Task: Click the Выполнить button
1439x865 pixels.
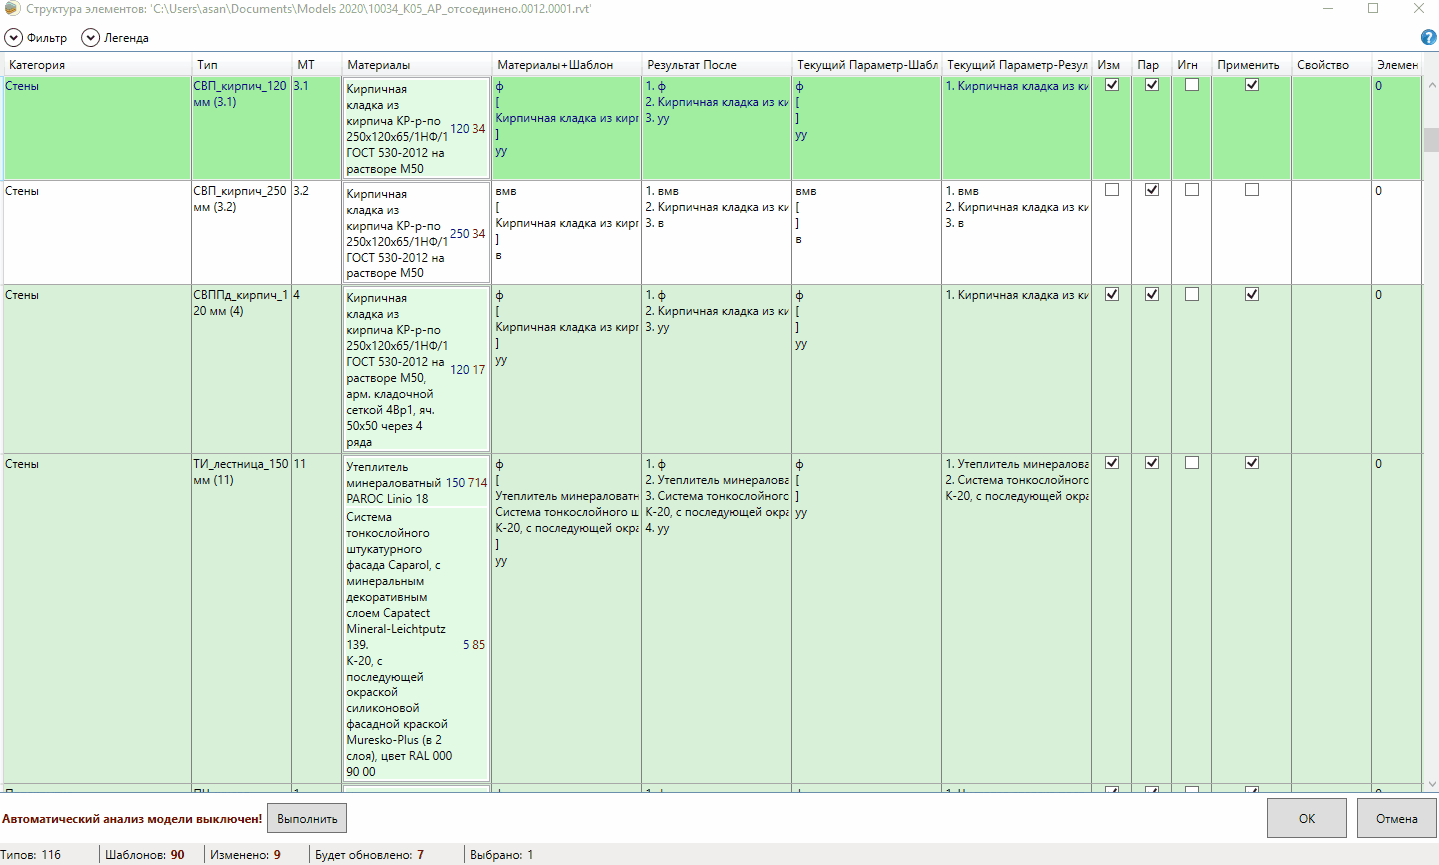Action: point(307,819)
